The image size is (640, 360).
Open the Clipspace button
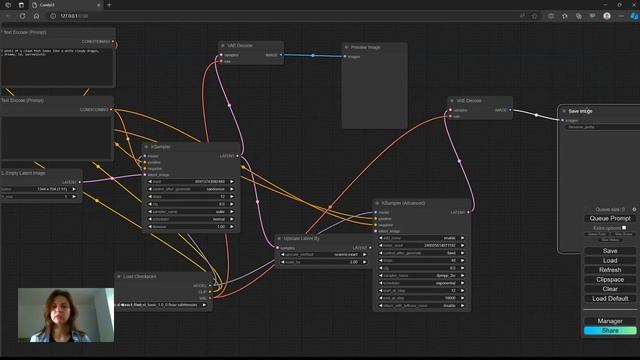click(610, 280)
